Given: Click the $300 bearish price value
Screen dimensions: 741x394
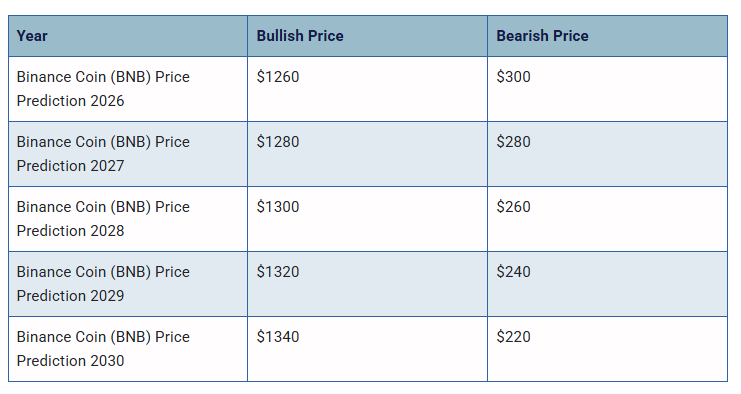Looking at the screenshot, I should (x=513, y=77).
